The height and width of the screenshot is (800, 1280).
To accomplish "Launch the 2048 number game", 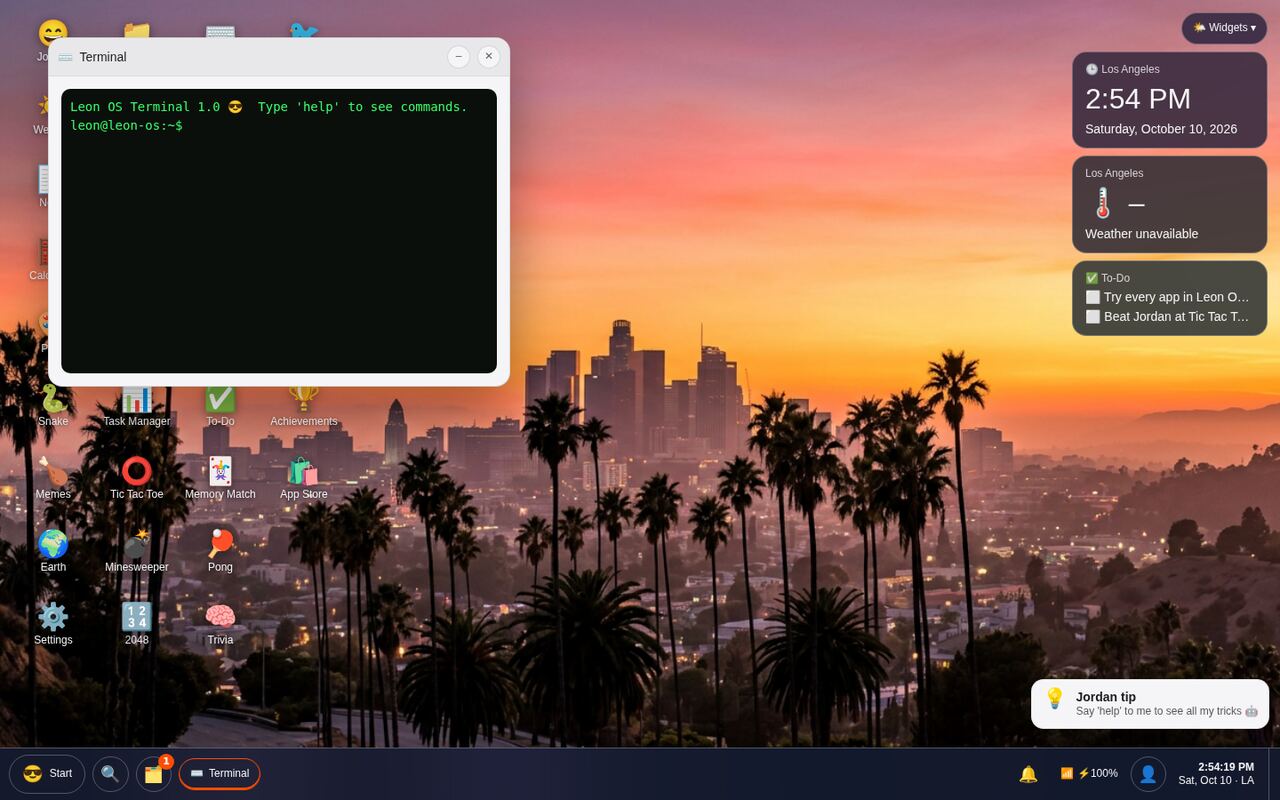I will tap(137, 623).
